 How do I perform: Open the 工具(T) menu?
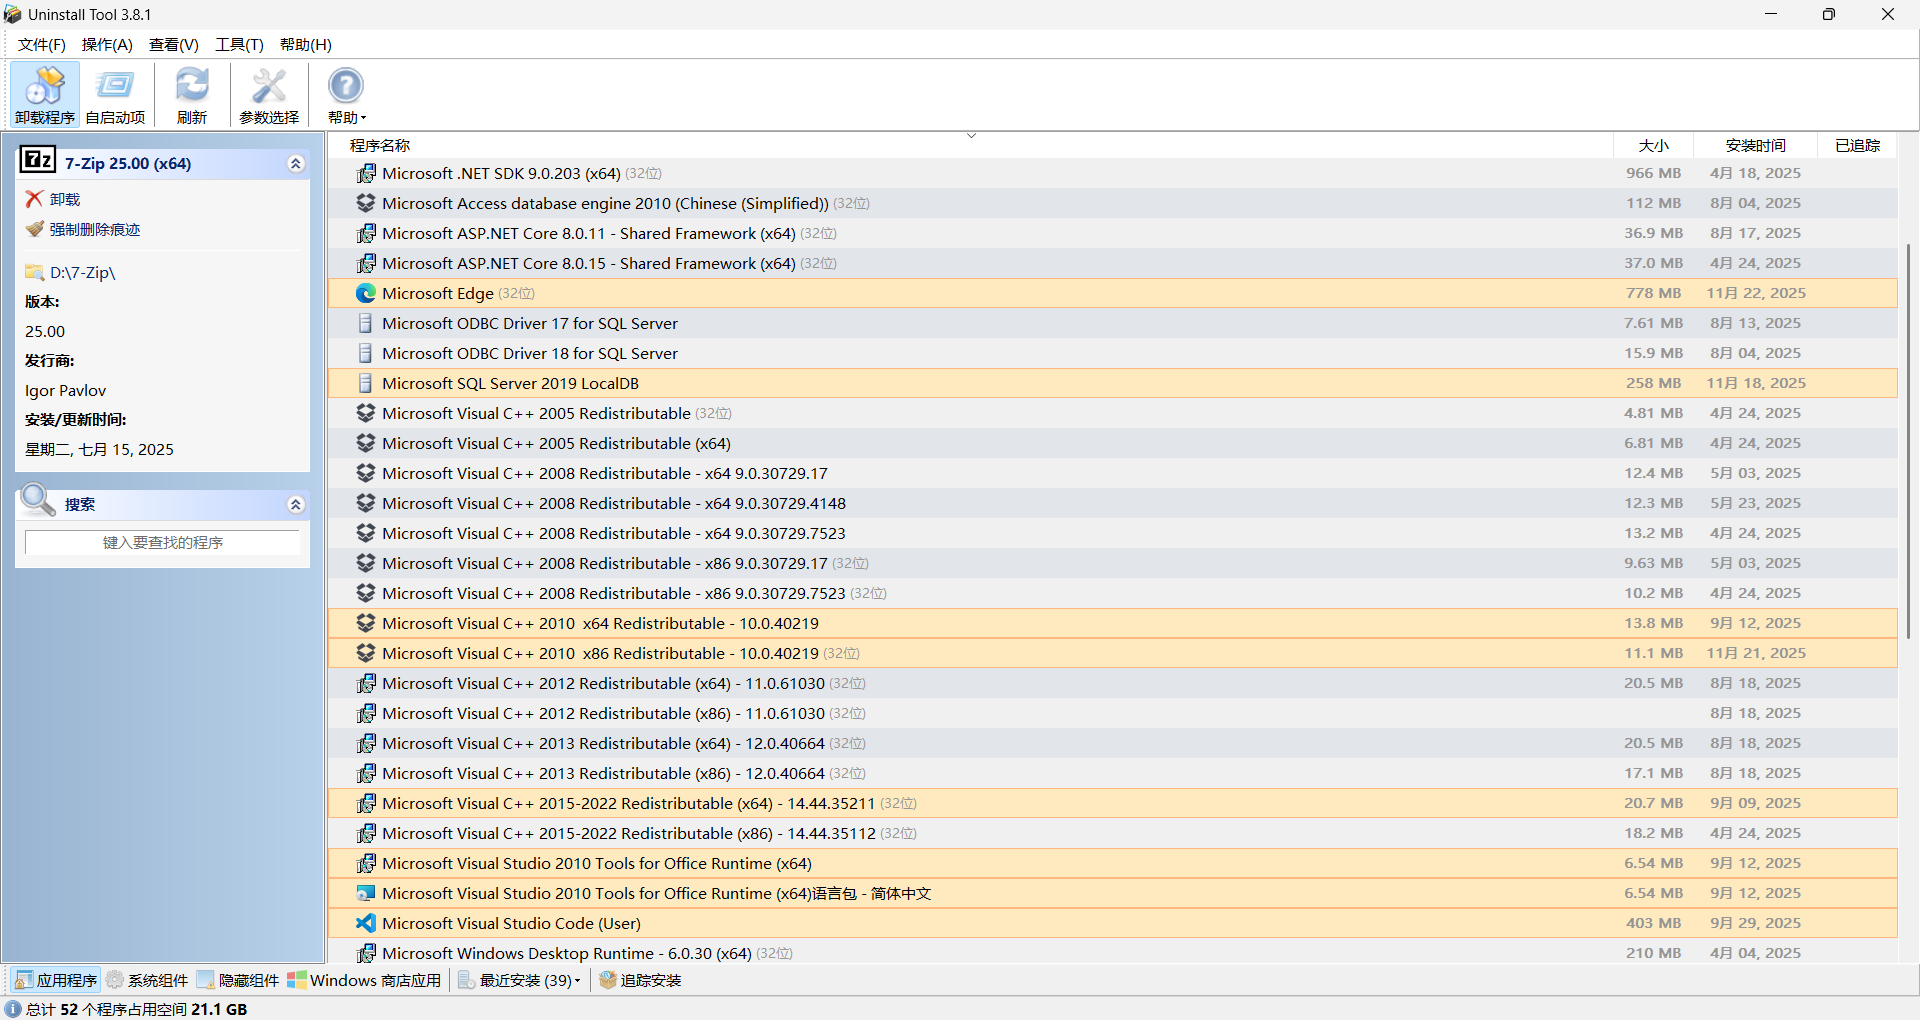[x=238, y=44]
